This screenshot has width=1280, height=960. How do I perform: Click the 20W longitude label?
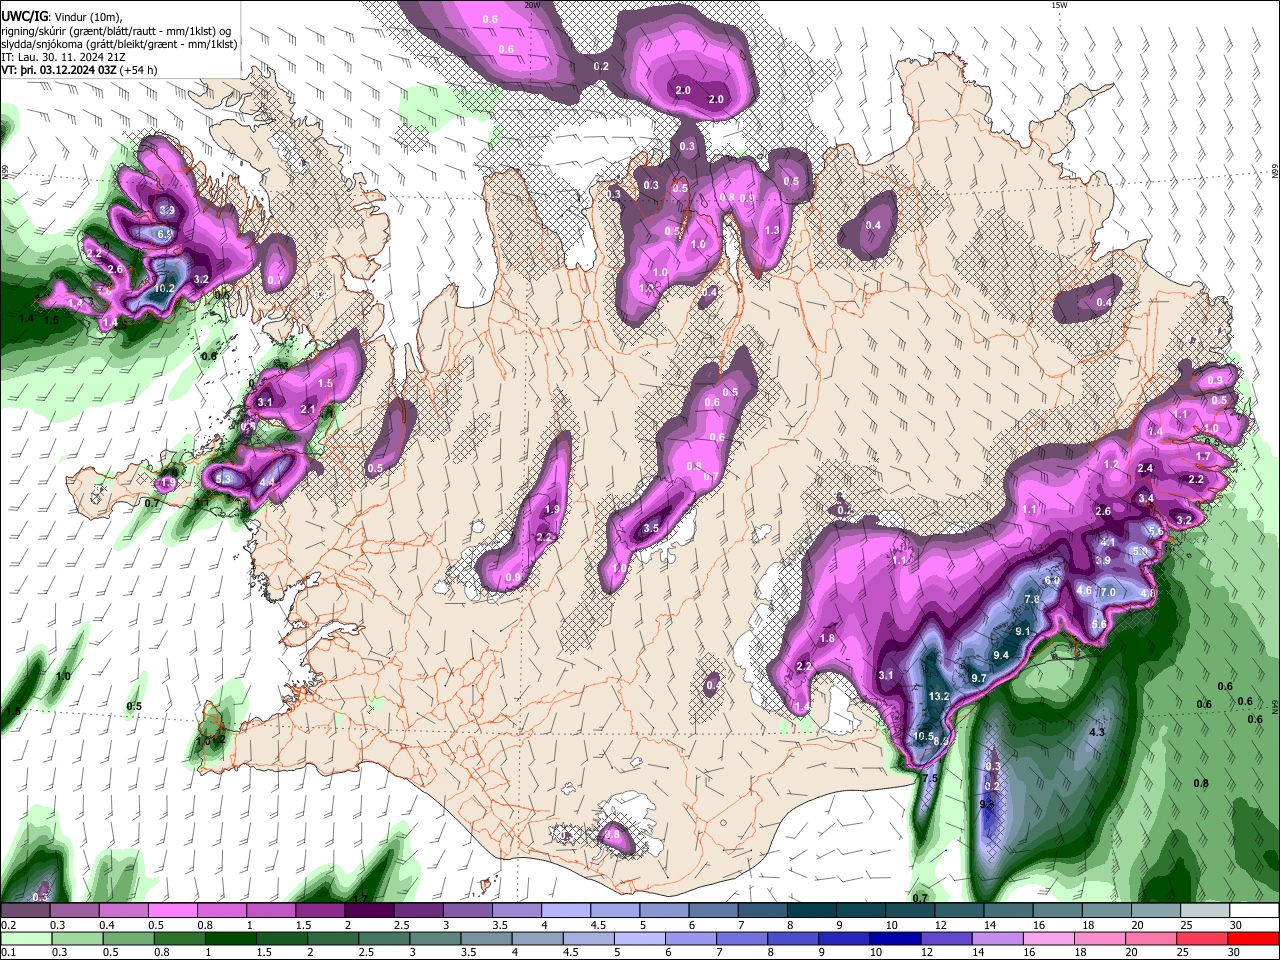tap(532, 5)
